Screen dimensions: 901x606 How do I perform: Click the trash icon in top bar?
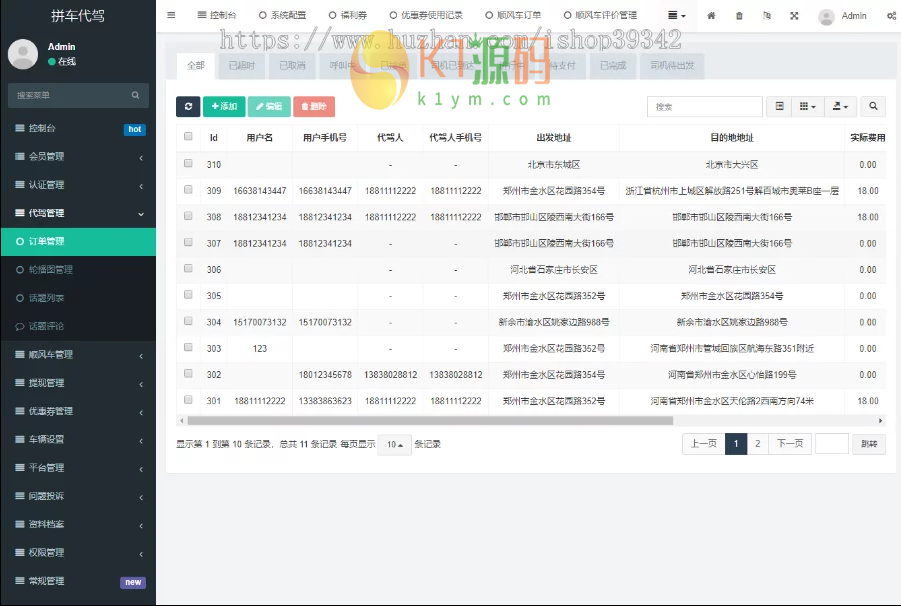pyautogui.click(x=739, y=16)
